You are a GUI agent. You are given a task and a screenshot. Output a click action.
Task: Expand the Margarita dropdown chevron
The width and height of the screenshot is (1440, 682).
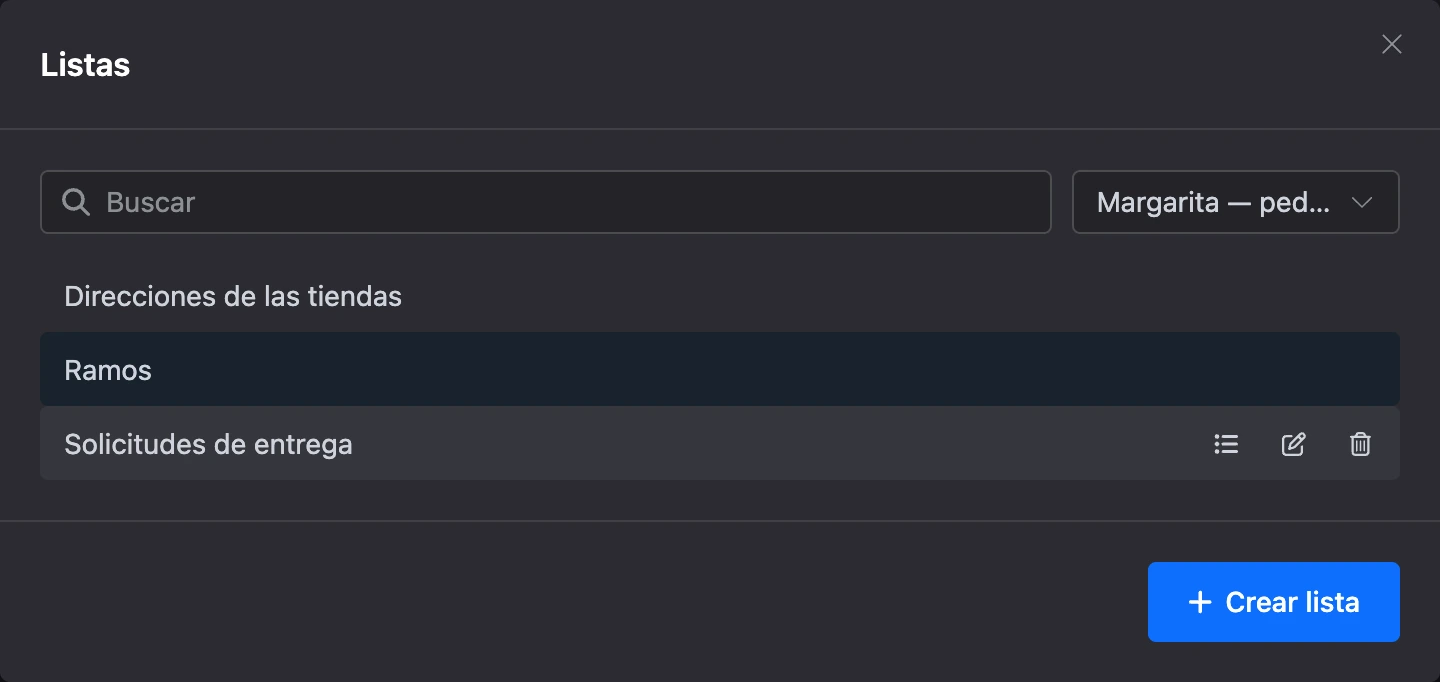pos(1361,202)
